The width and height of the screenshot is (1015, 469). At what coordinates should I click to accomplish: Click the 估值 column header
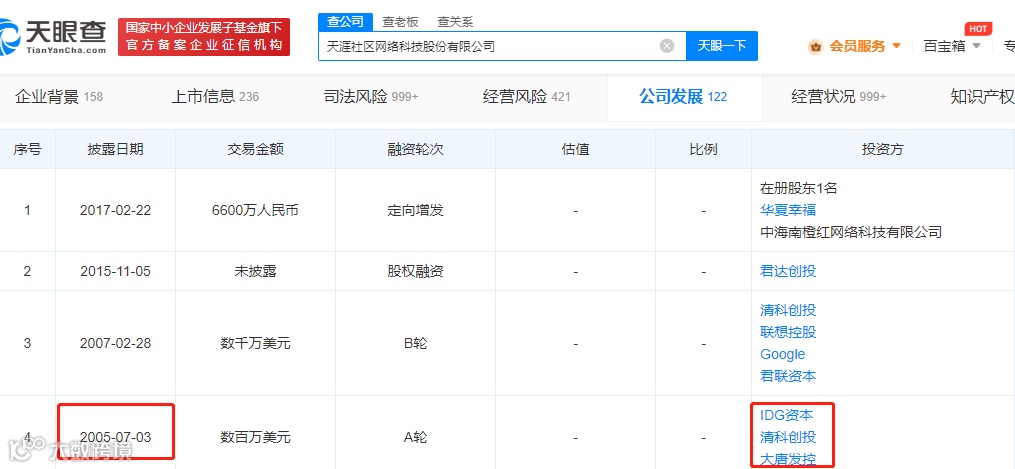coord(575,149)
